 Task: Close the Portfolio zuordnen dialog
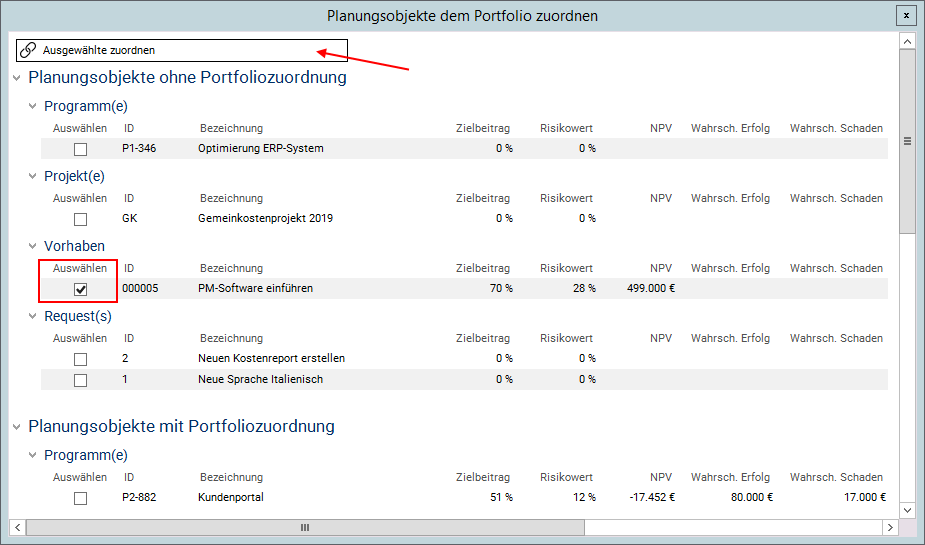(x=905, y=15)
